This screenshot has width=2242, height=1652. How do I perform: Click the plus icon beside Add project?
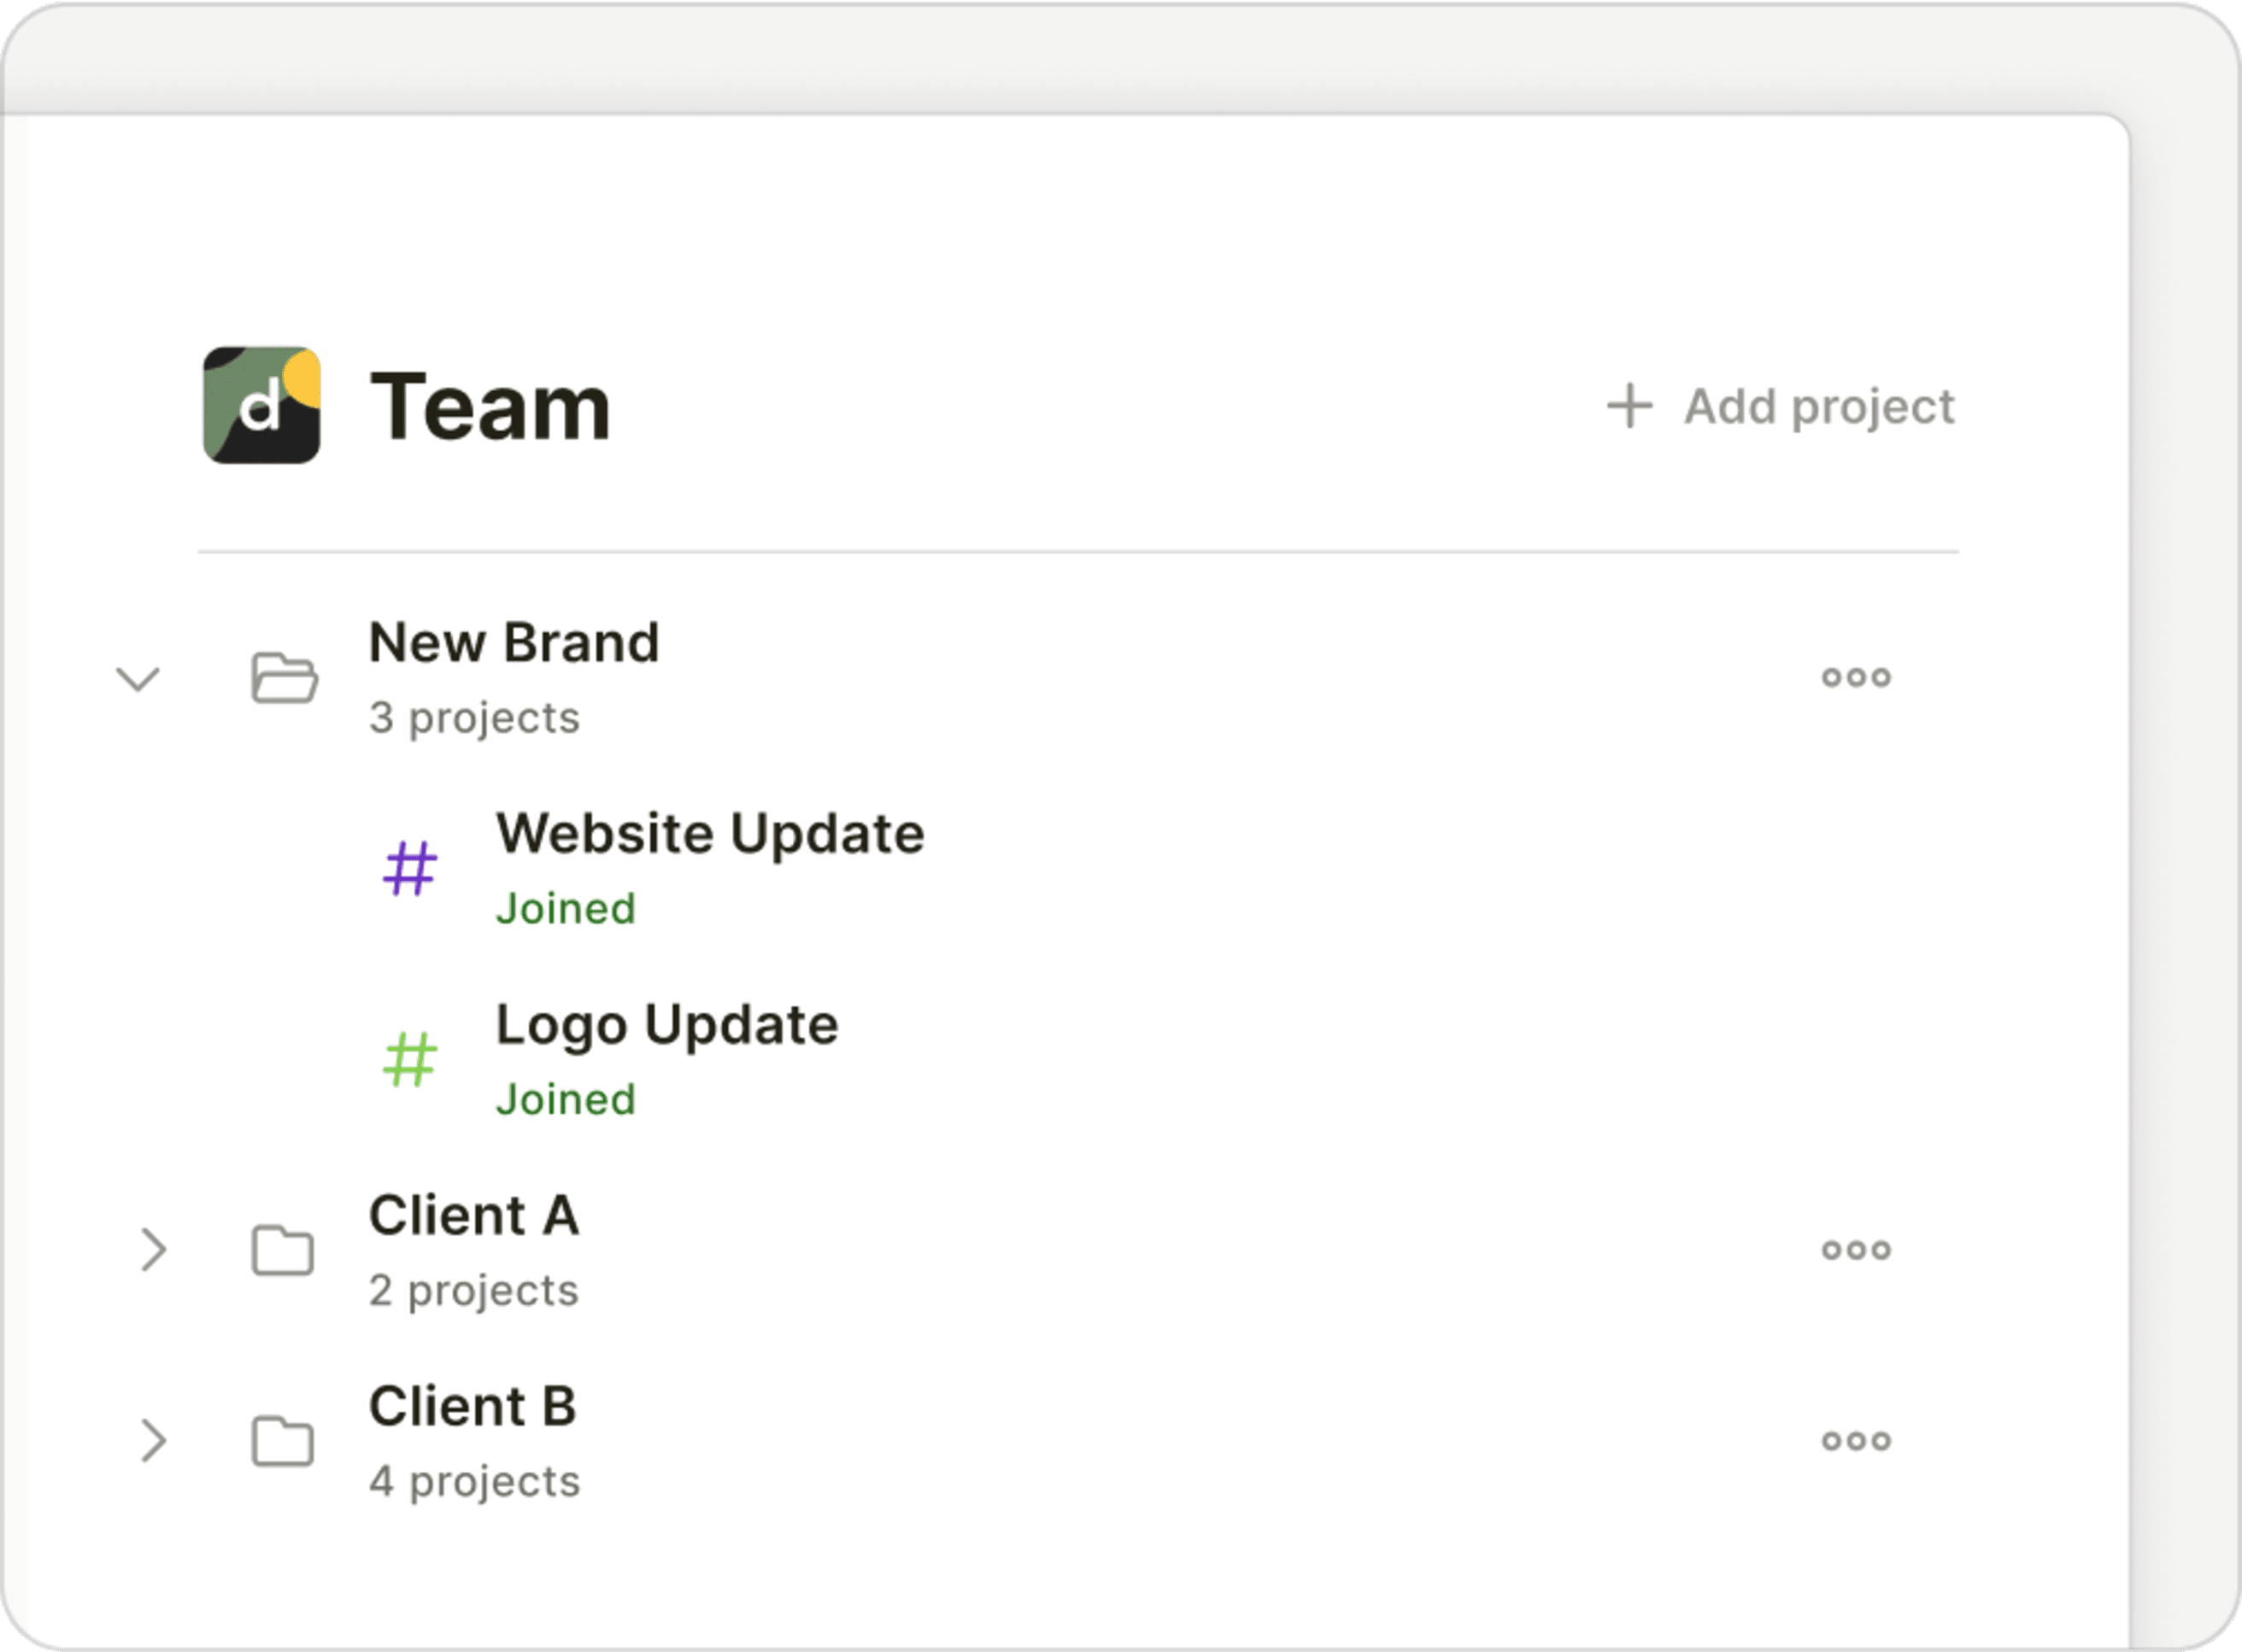click(x=1630, y=406)
